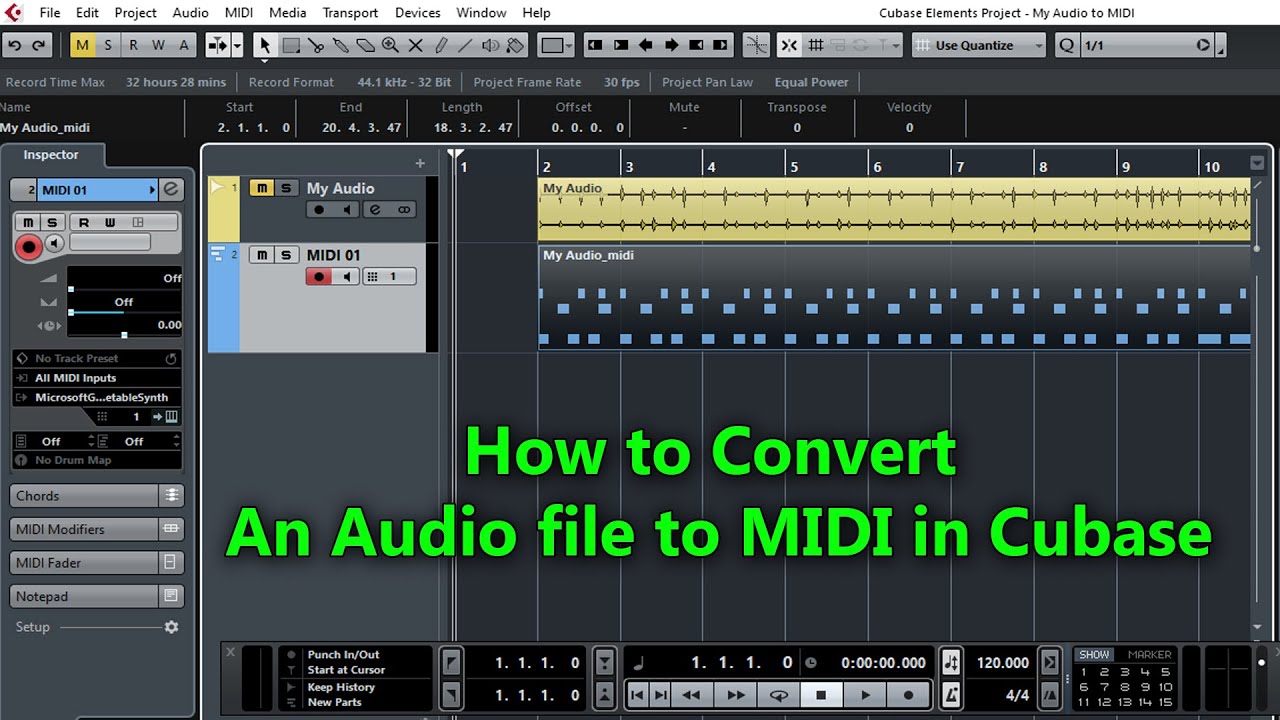
Task: Open the MIDI menu
Action: click(x=239, y=13)
